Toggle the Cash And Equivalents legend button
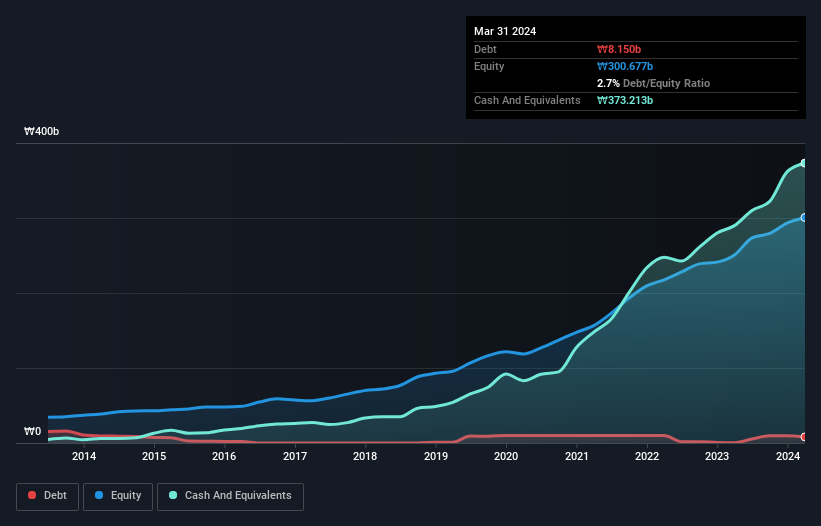The image size is (821, 526). pos(230,496)
